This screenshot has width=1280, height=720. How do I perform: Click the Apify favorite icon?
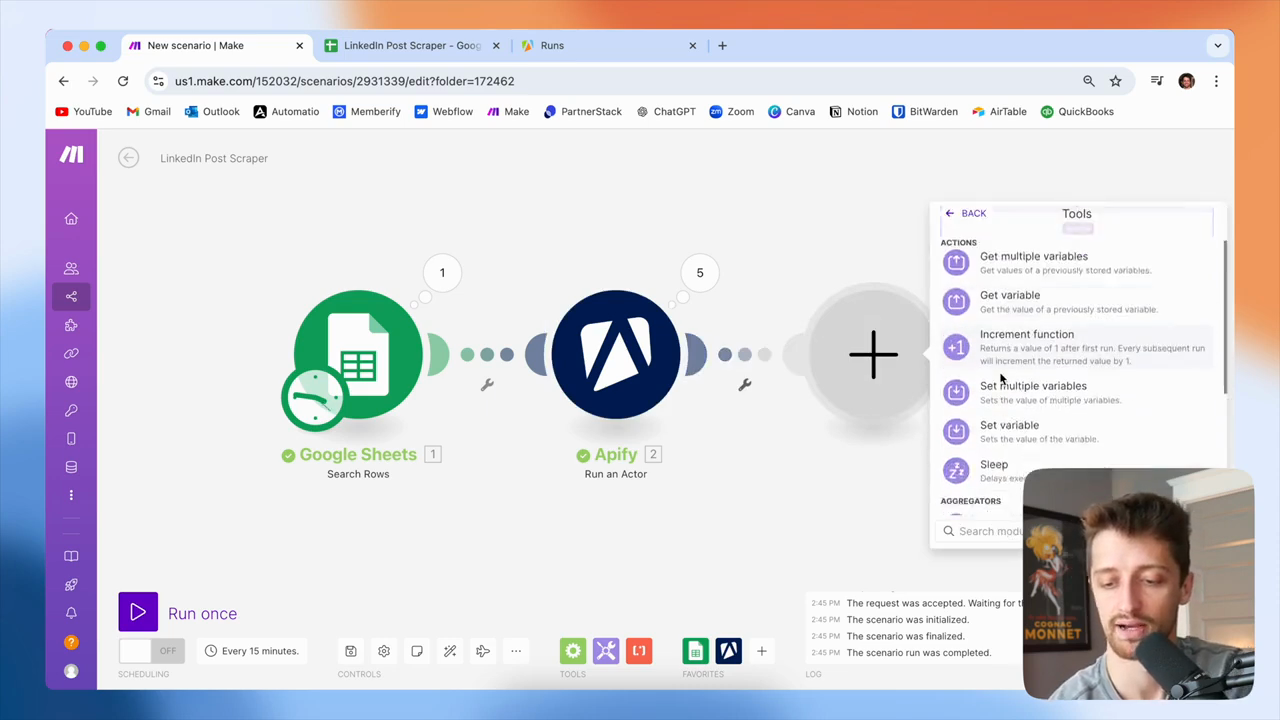728,651
